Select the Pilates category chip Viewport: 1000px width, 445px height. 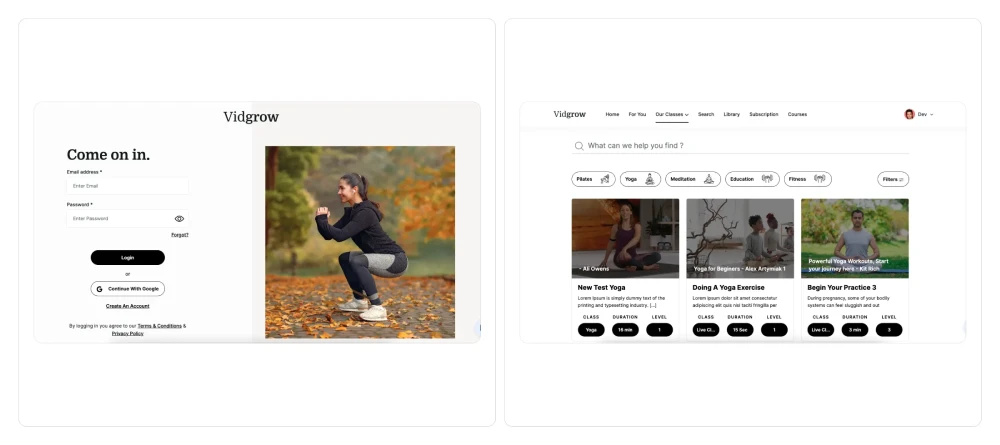click(593, 179)
